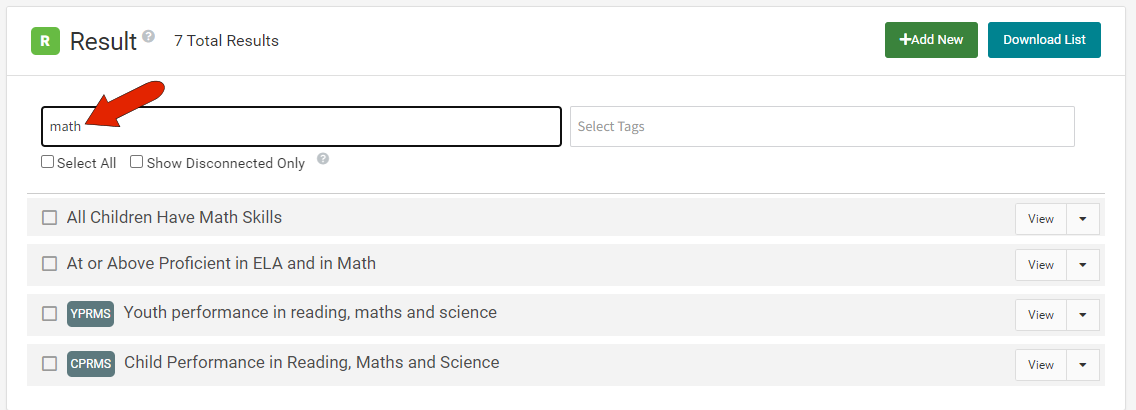Open the Select Tags field
1136x410 pixels.
(x=822, y=127)
